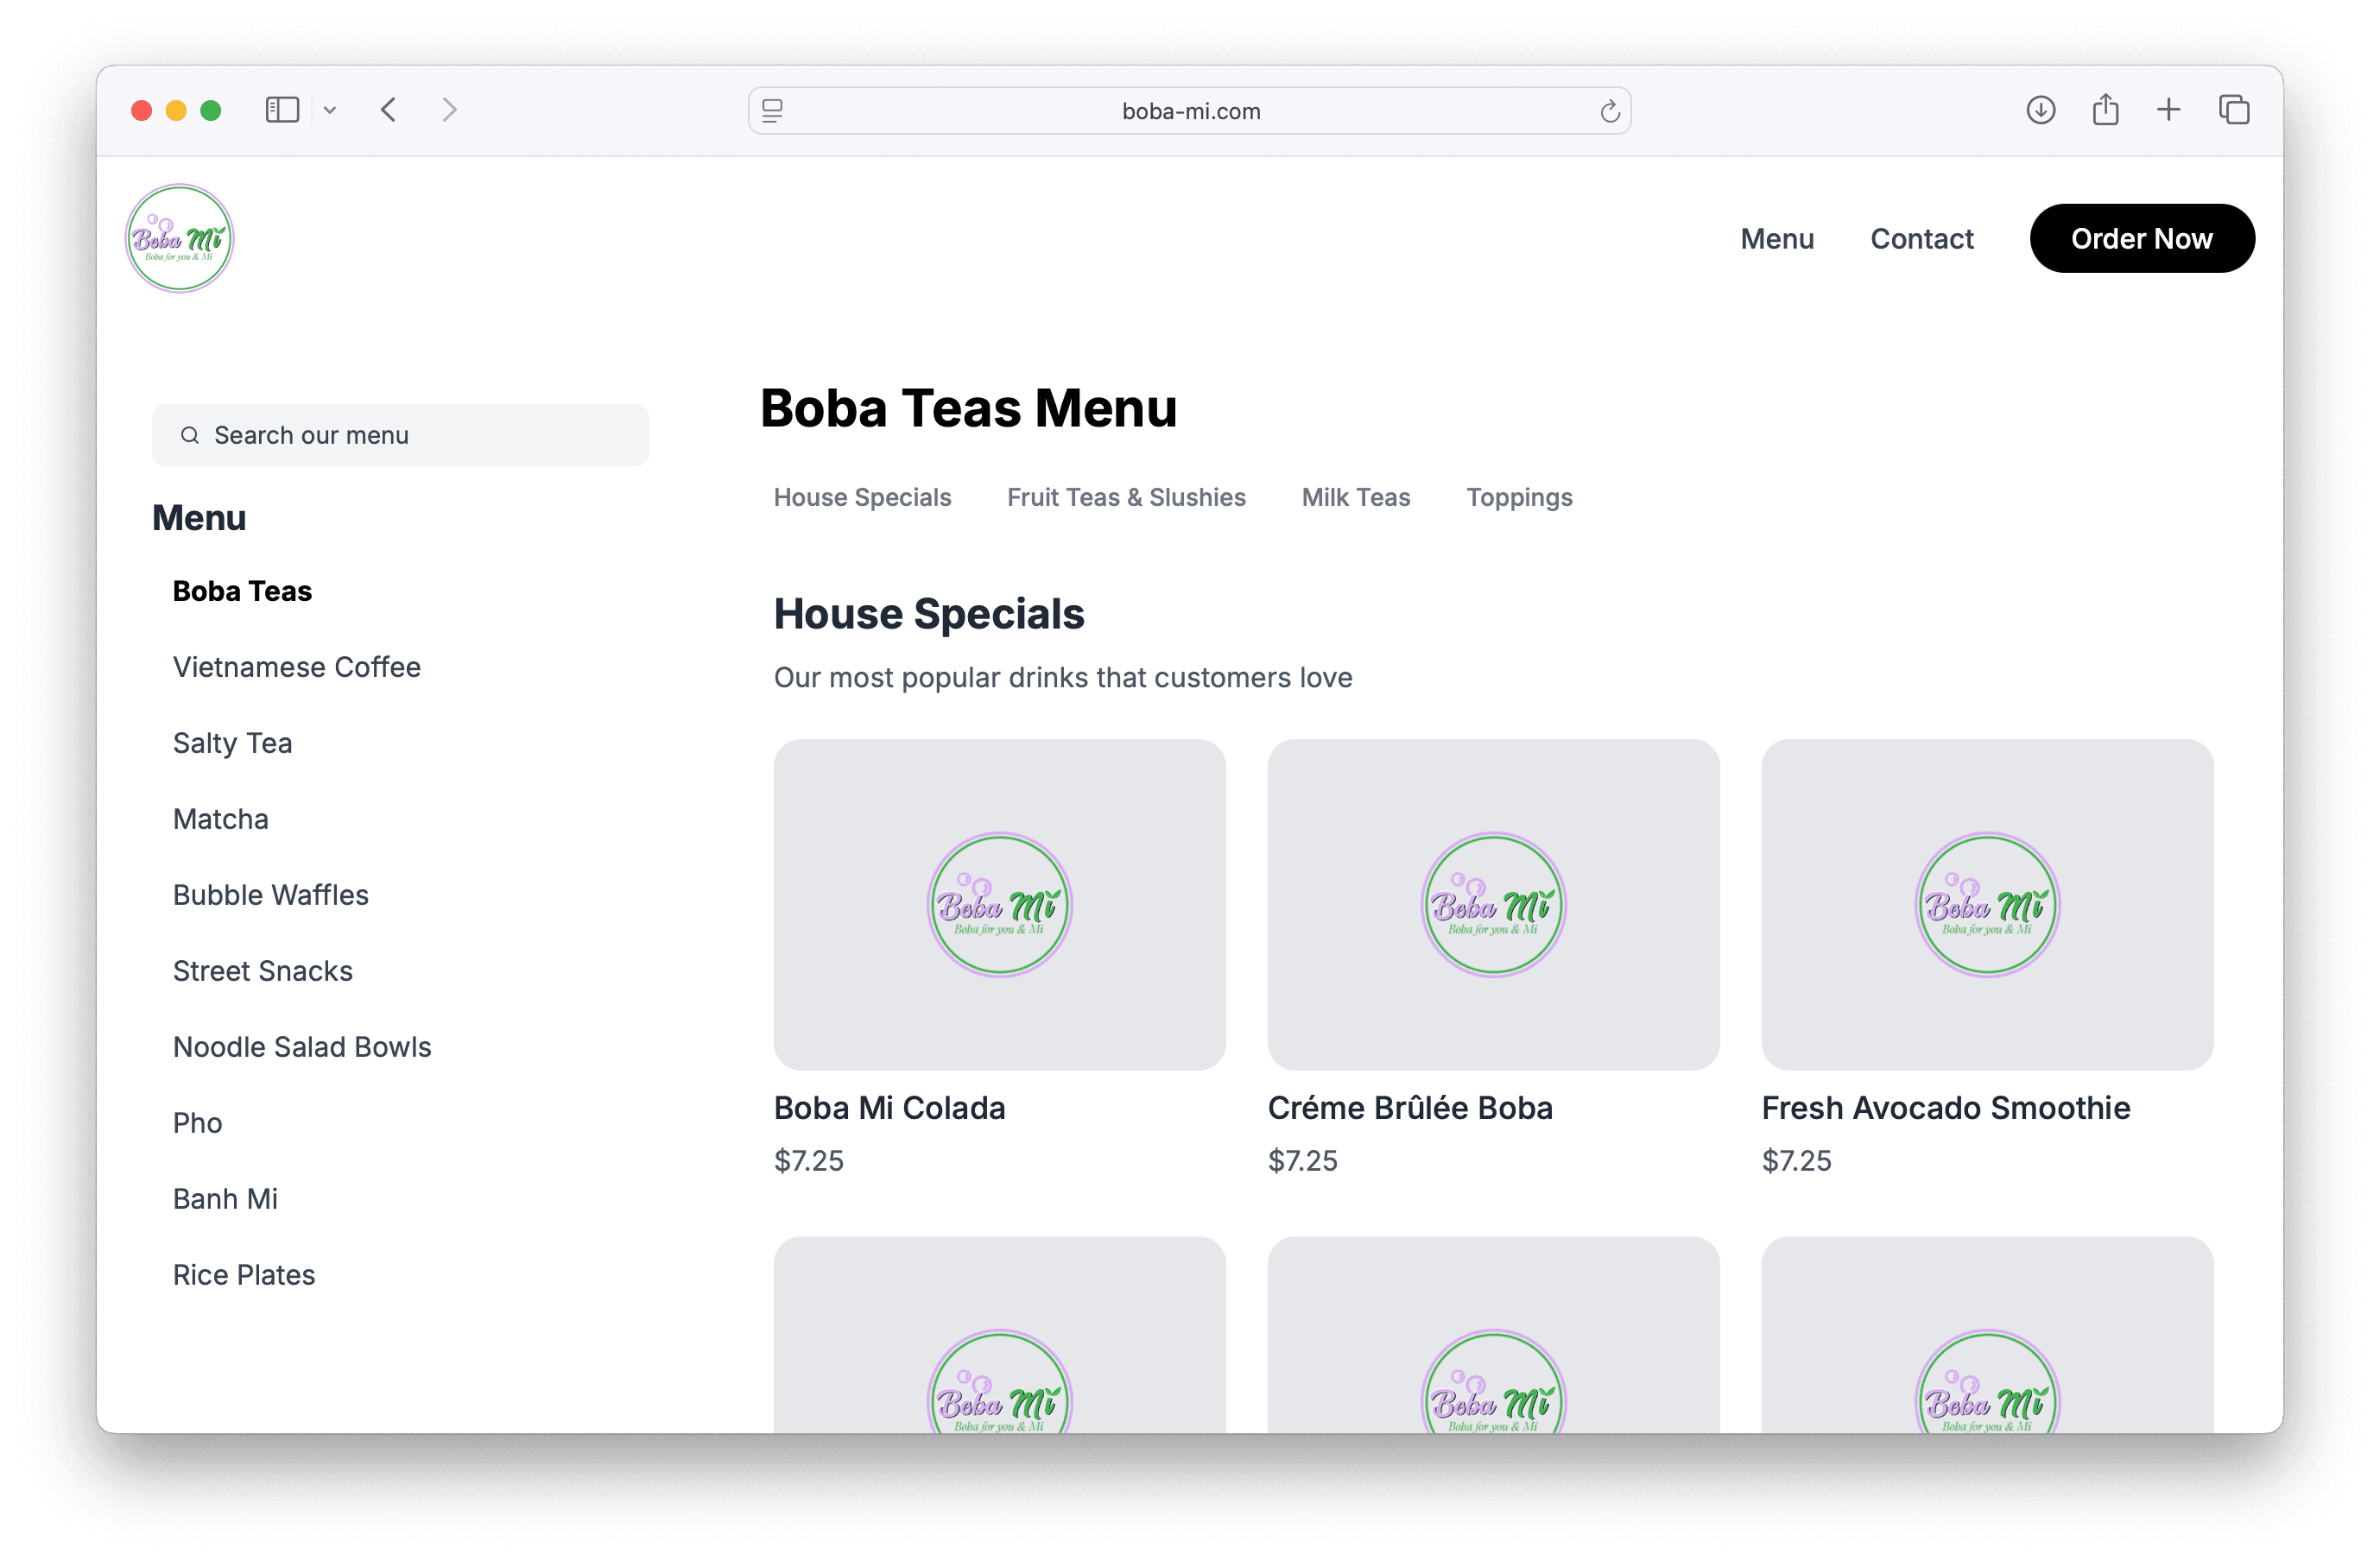
Task: Open the Safari downloads icon
Action: [2040, 110]
